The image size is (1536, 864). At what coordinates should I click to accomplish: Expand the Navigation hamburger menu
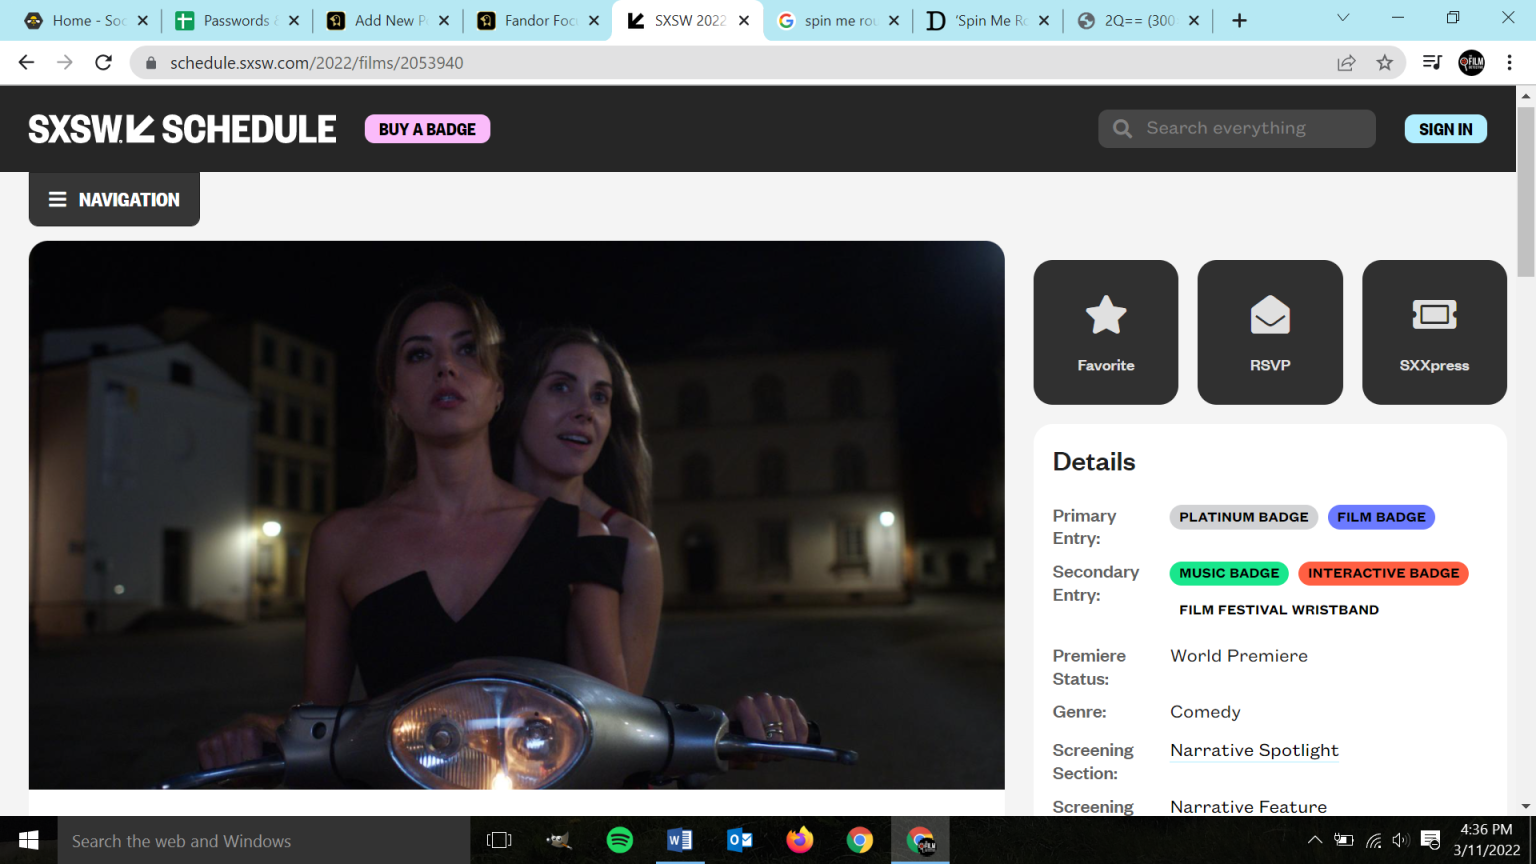pyautogui.click(x=114, y=199)
